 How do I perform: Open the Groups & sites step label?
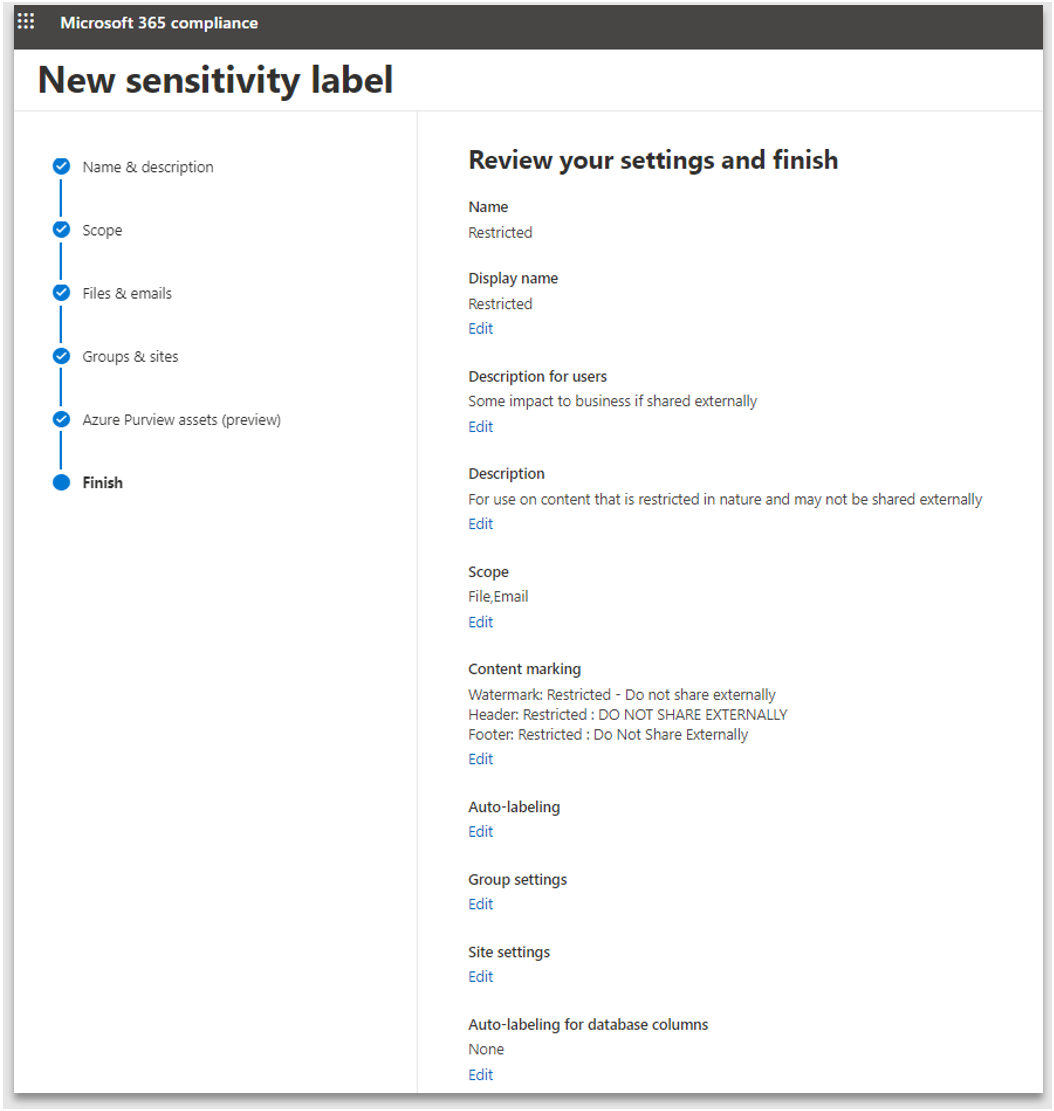[x=129, y=356]
